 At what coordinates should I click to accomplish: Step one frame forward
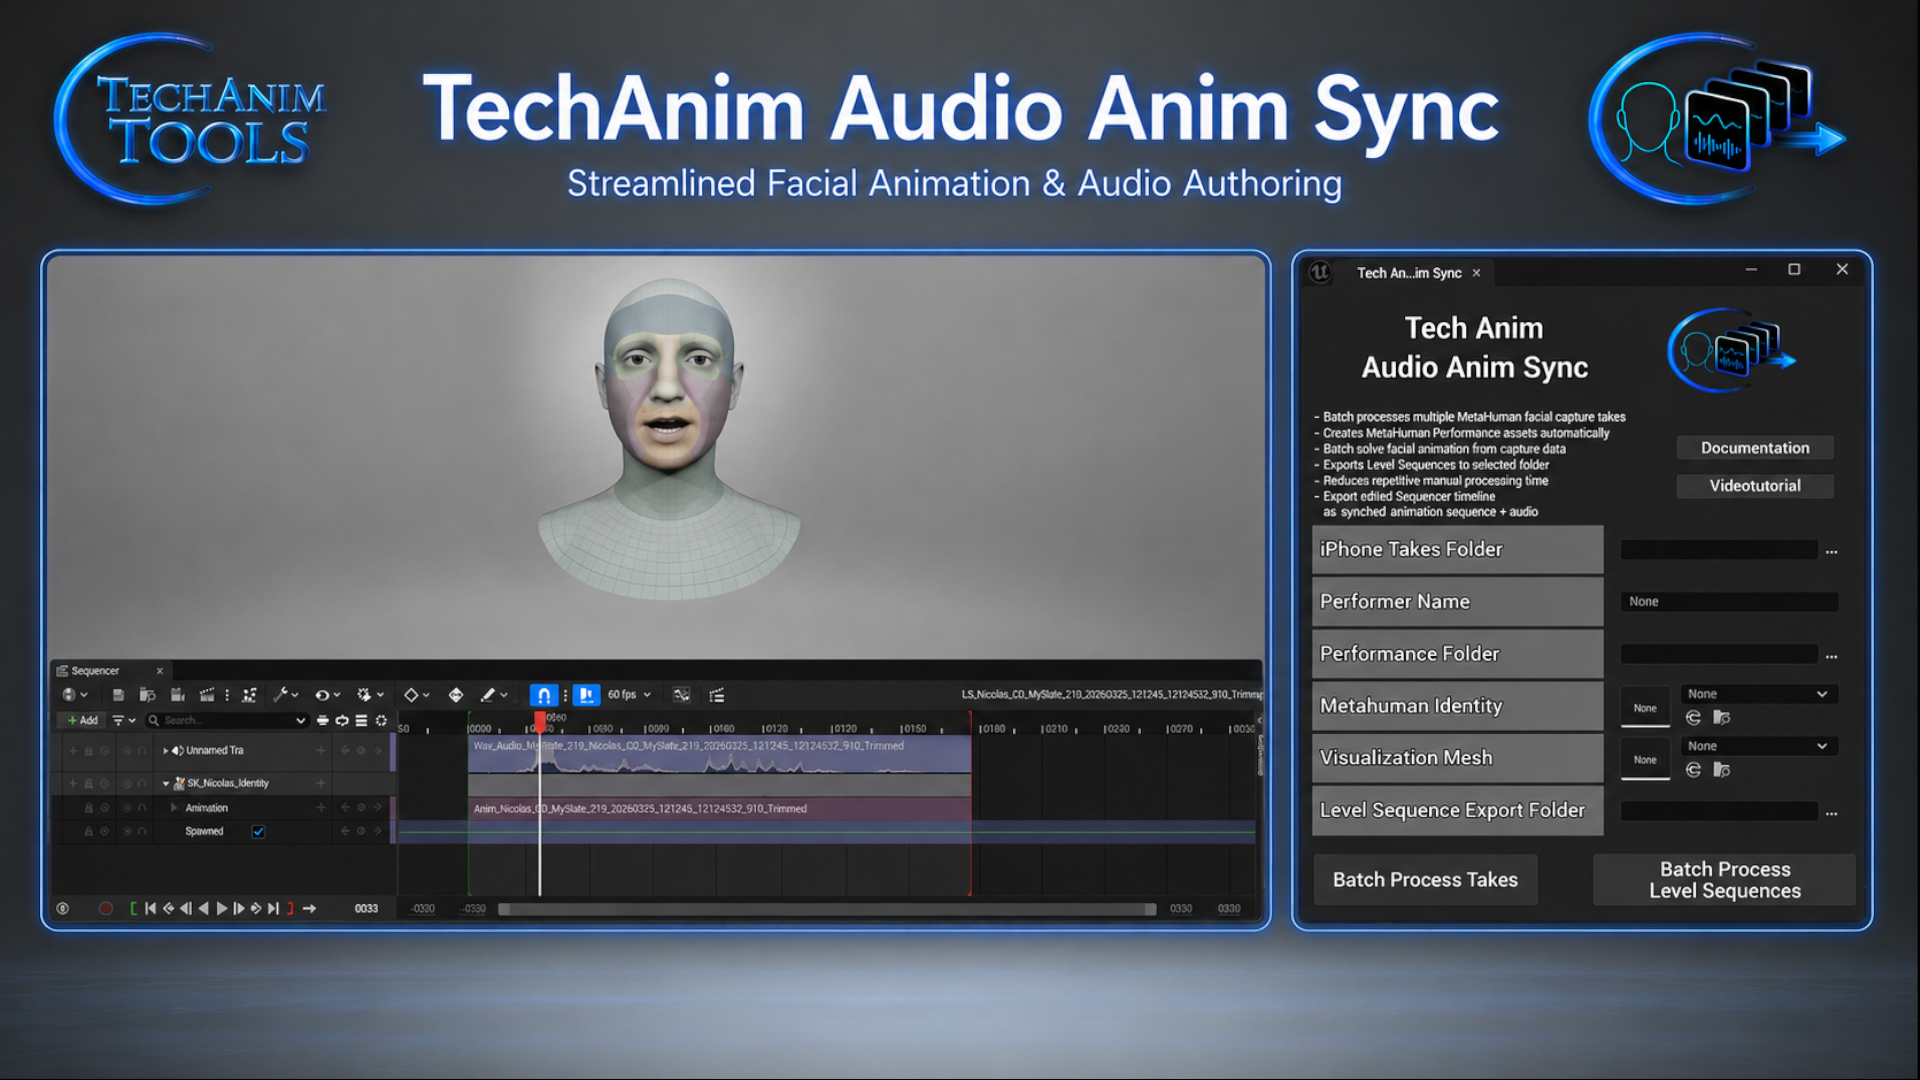(238, 908)
